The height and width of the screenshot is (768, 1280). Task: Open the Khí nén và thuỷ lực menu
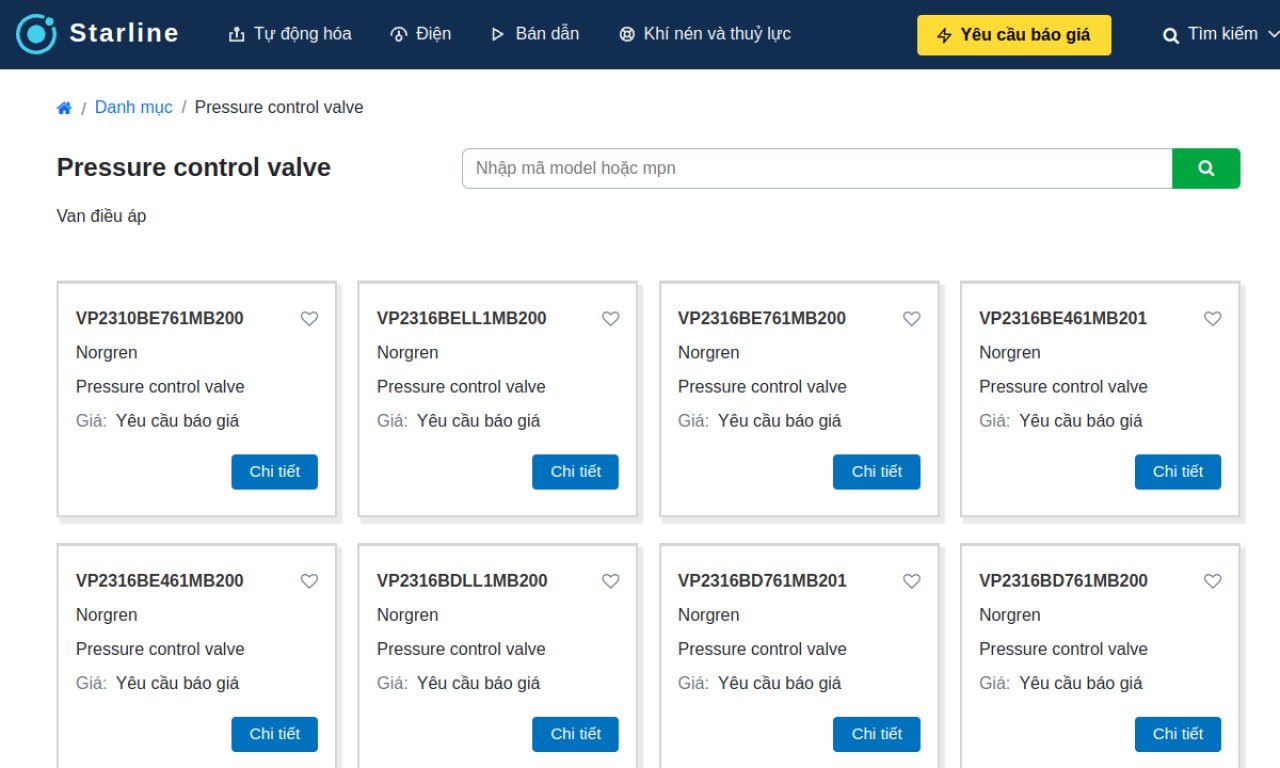(705, 34)
